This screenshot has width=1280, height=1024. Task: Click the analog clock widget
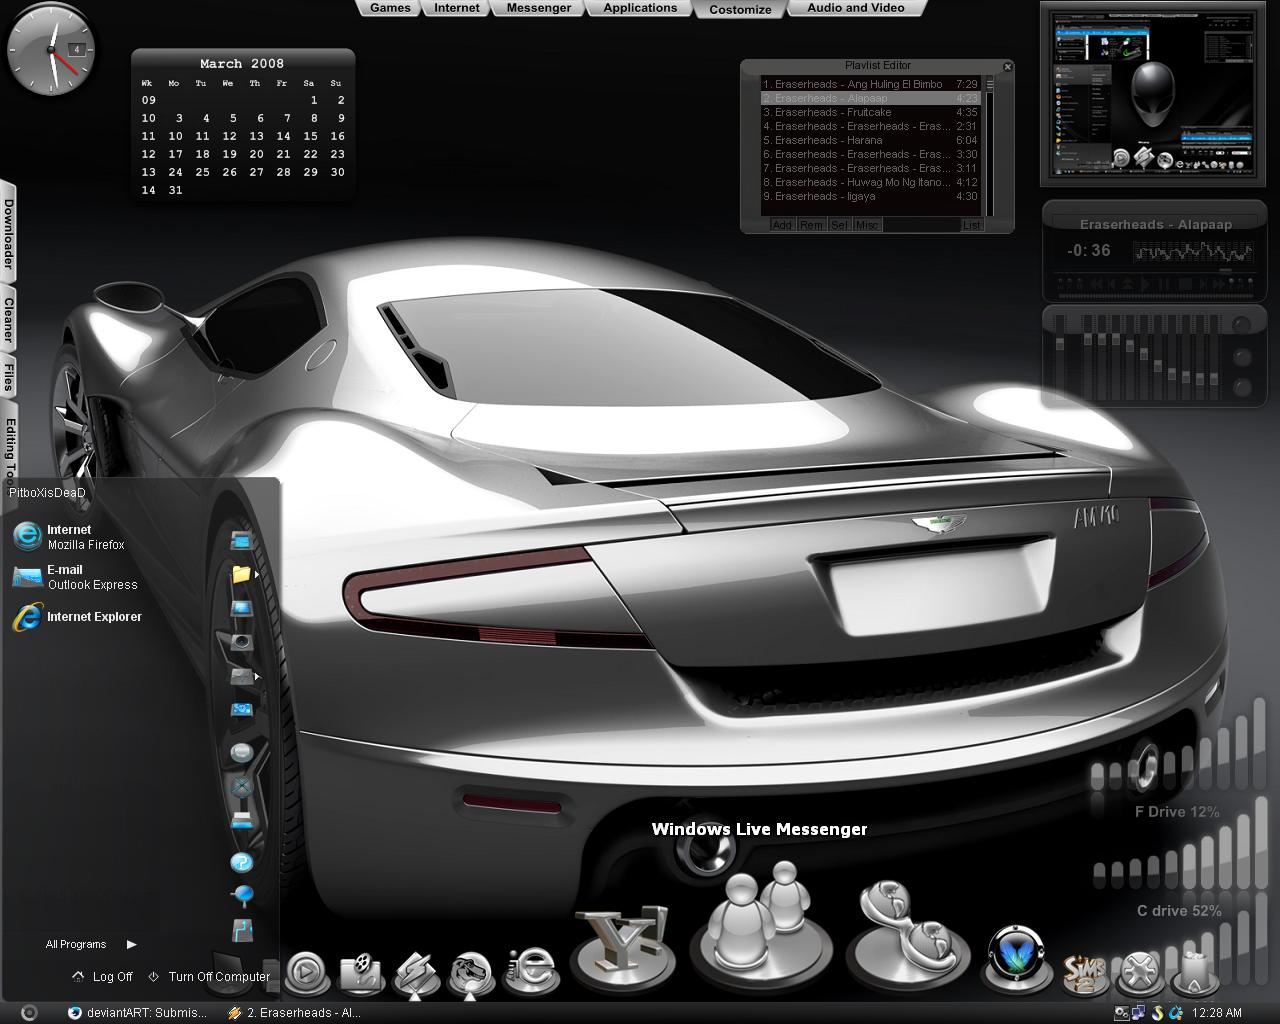[x=51, y=50]
